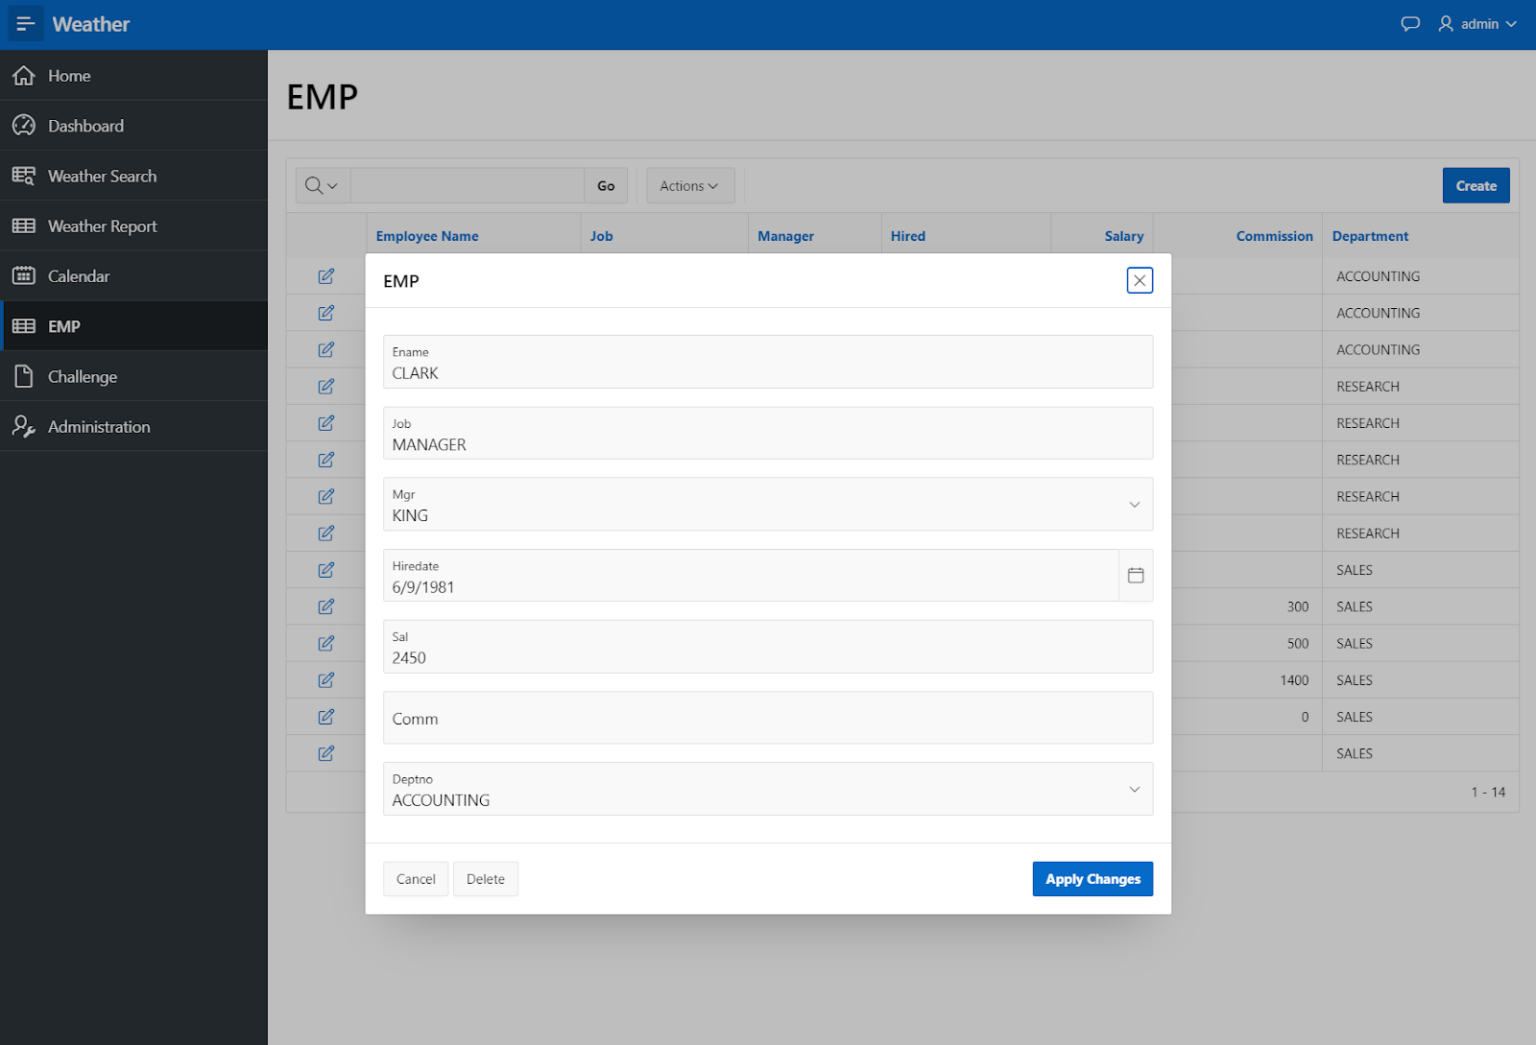Open the Actions menu
This screenshot has width=1536, height=1045.
click(x=689, y=185)
